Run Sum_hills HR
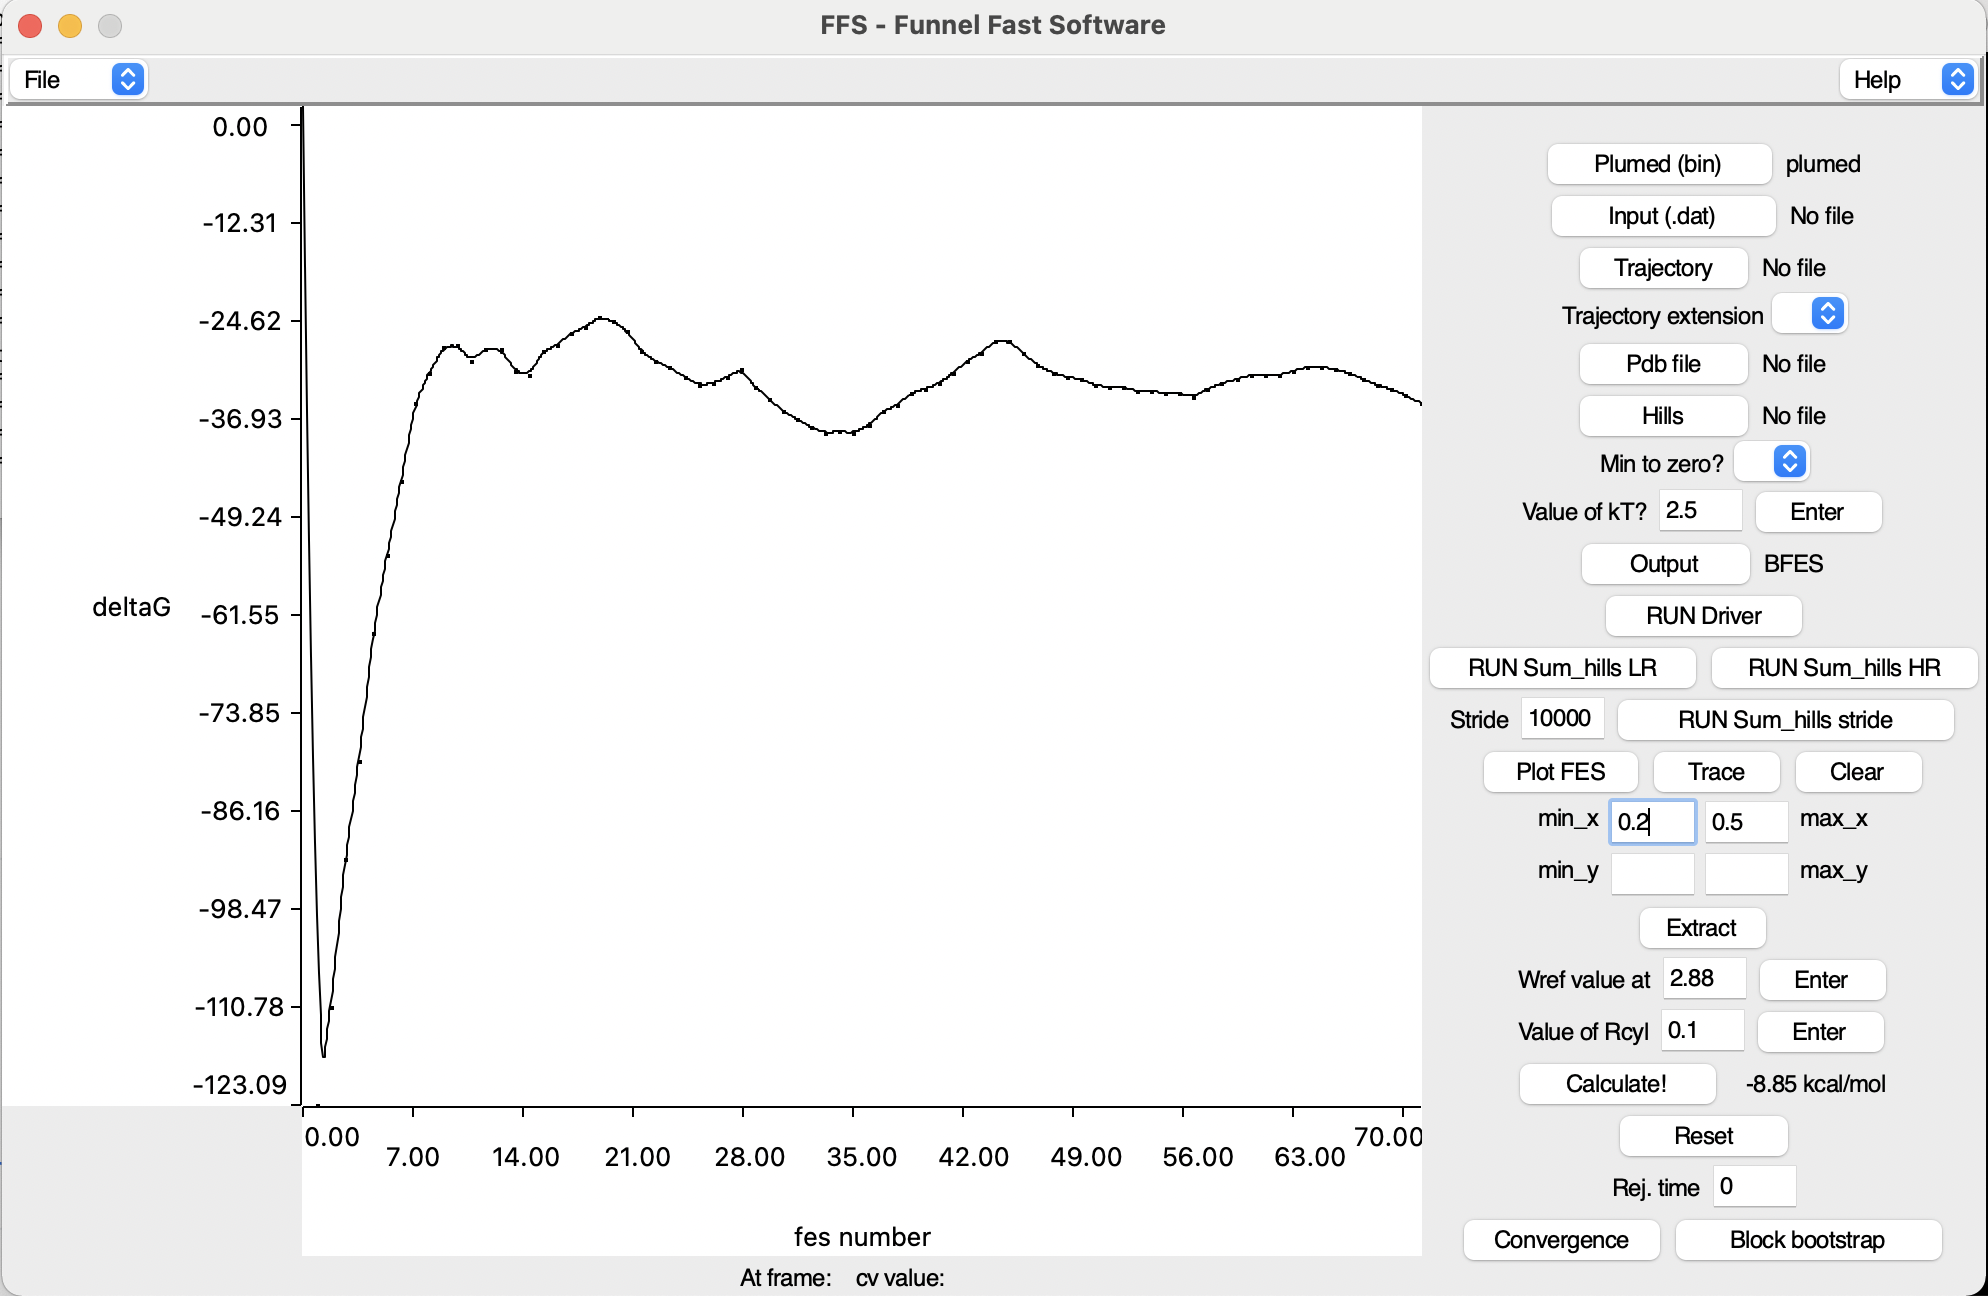 [1843, 668]
